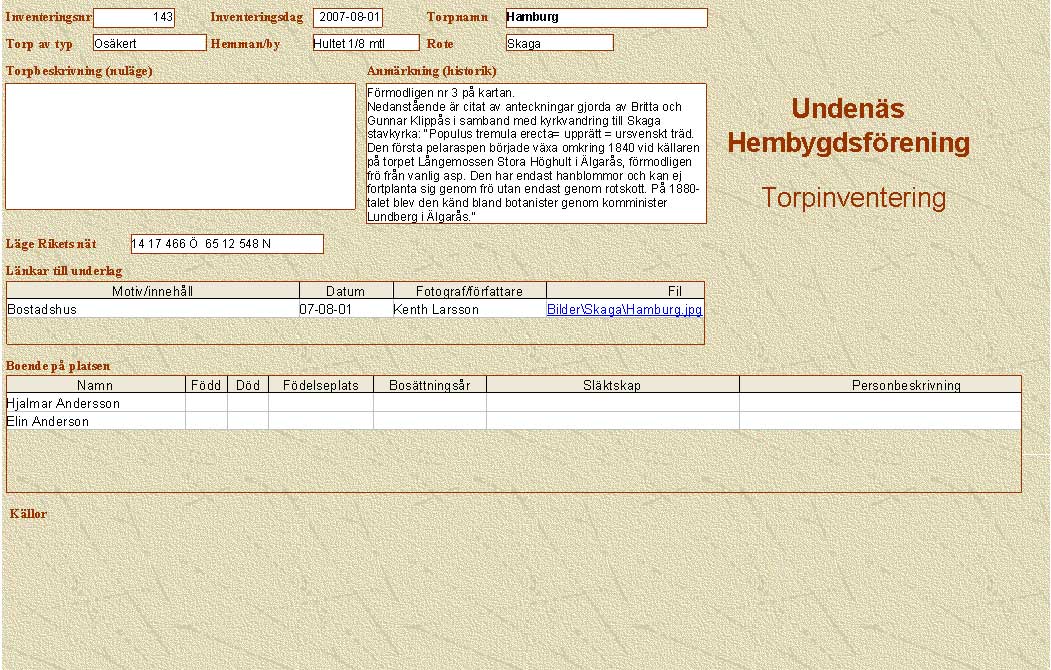Screen dimensions: 1051x670
Task: Click the Datum column header
Action: [345, 291]
